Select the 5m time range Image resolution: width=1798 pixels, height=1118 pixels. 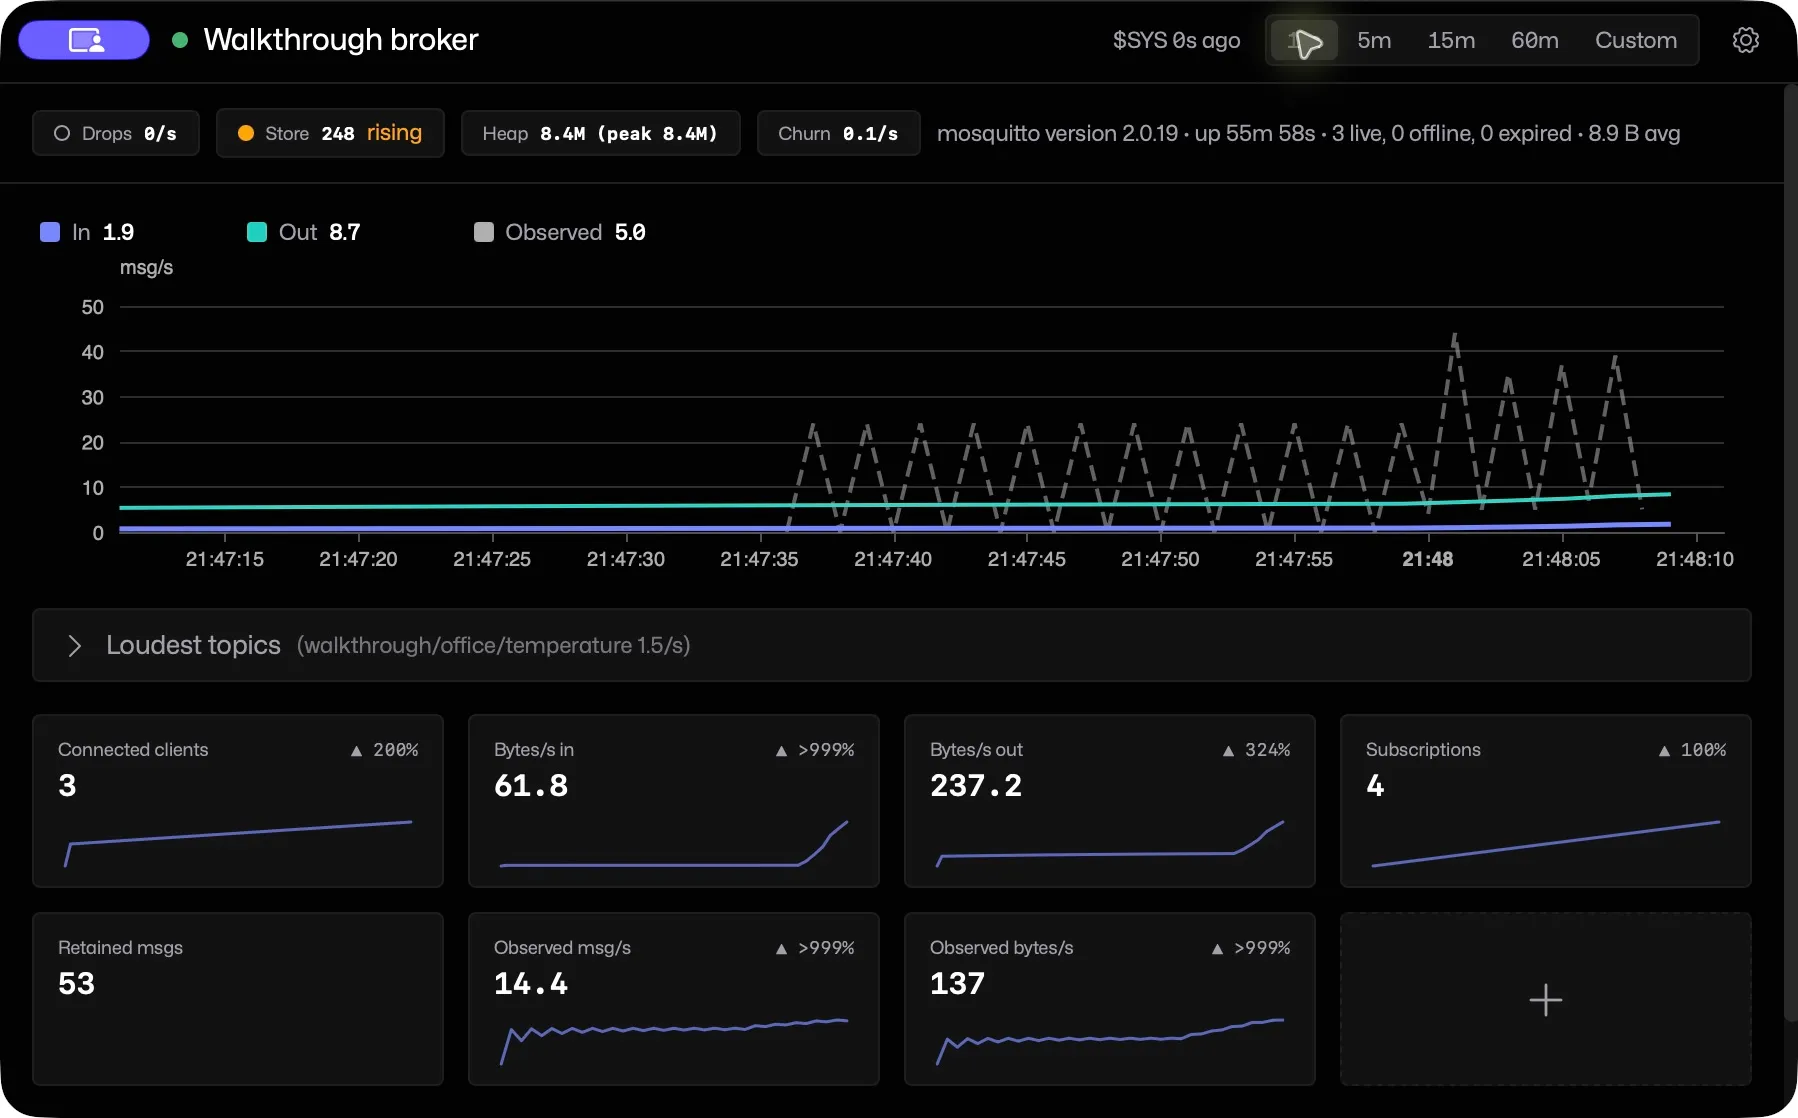(x=1374, y=40)
